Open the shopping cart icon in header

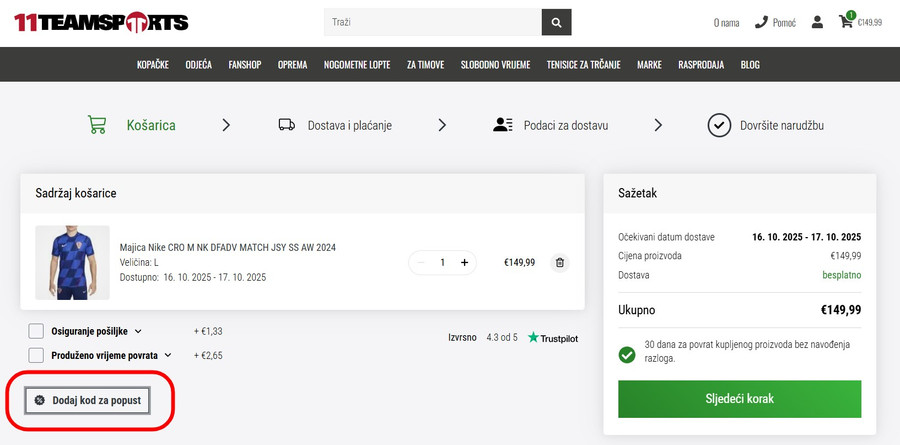point(847,21)
